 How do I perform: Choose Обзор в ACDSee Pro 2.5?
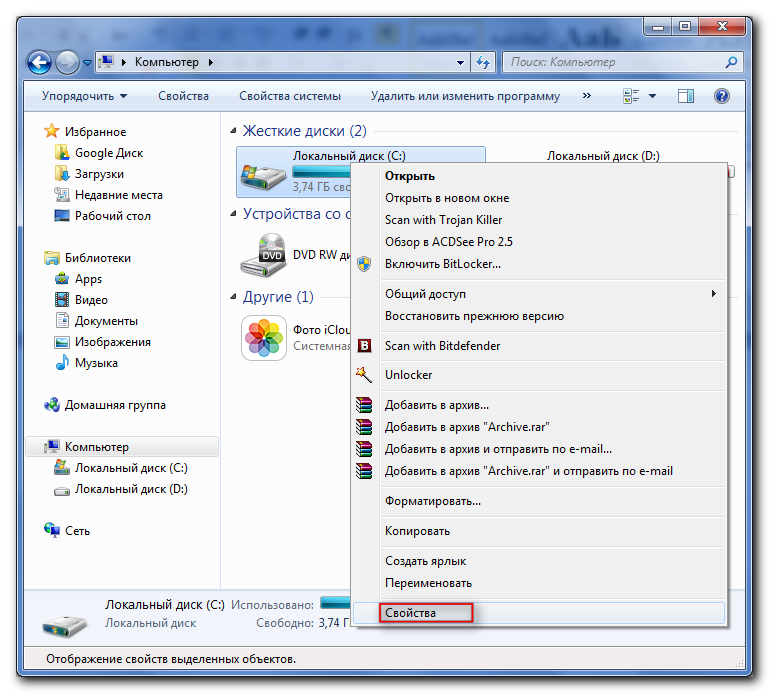(x=539, y=242)
